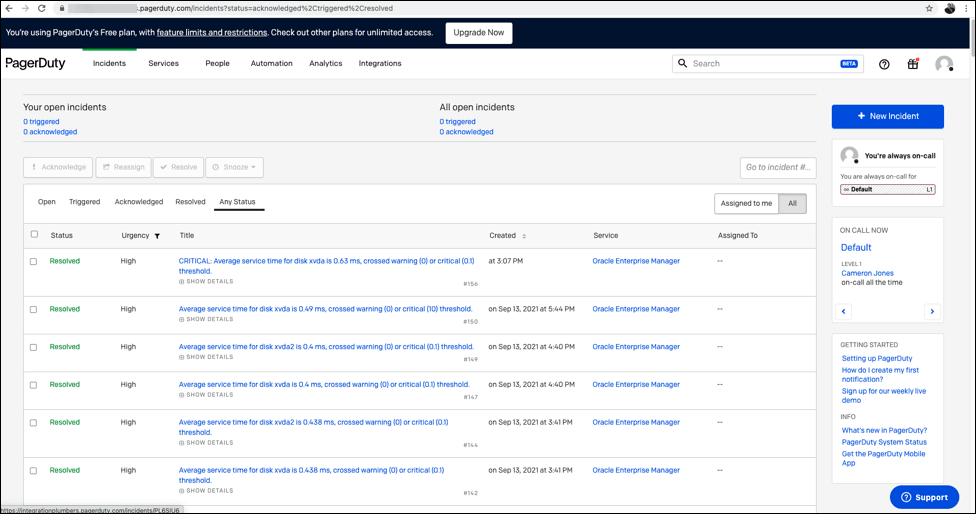Switch to the Acknowledged status tab
This screenshot has width=976, height=514.
[139, 202]
